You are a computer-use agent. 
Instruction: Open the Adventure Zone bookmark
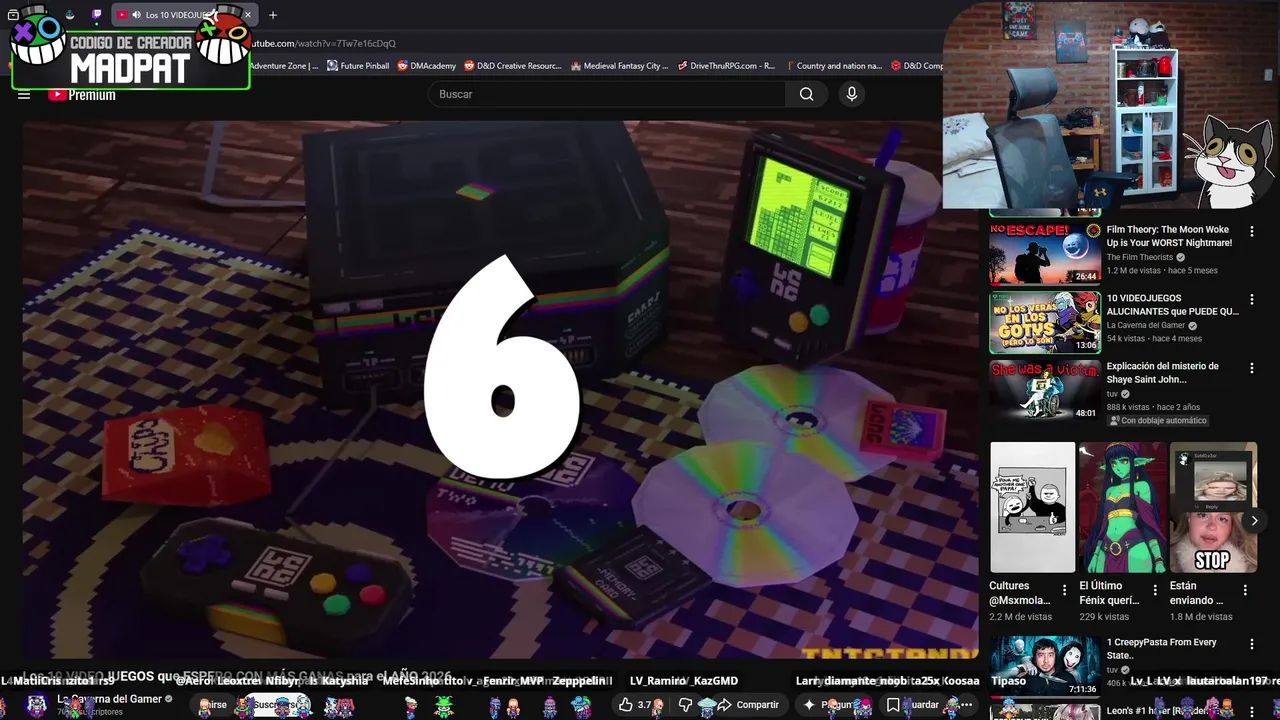[284, 66]
